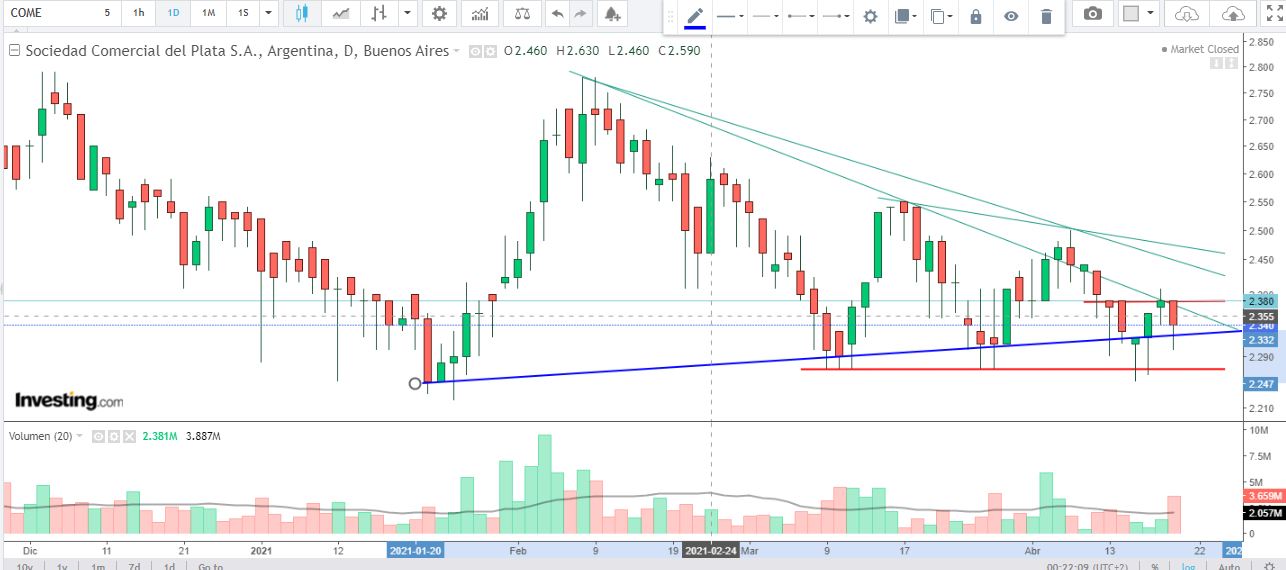Open the line color pencil swatch
This screenshot has height=570, width=1286.
click(695, 16)
